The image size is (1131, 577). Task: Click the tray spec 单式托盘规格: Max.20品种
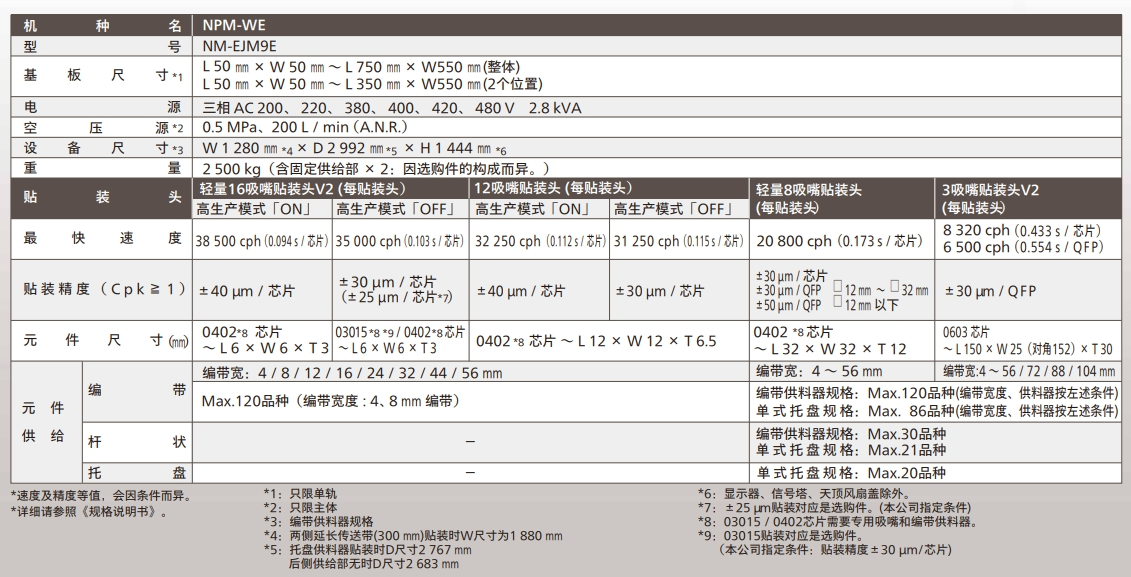(x=850, y=473)
